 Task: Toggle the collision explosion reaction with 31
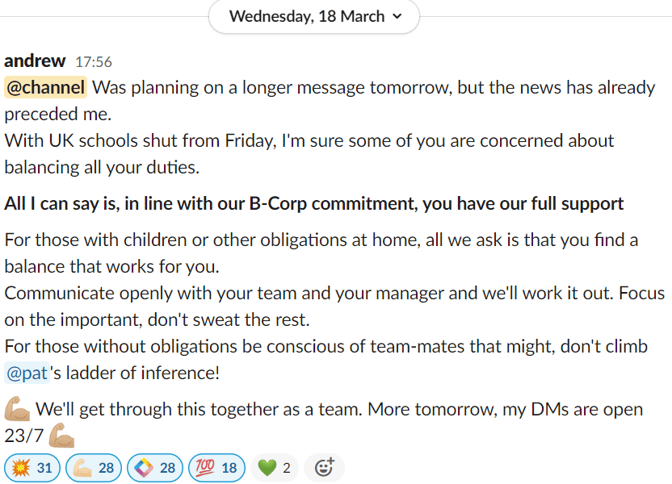click(32, 468)
